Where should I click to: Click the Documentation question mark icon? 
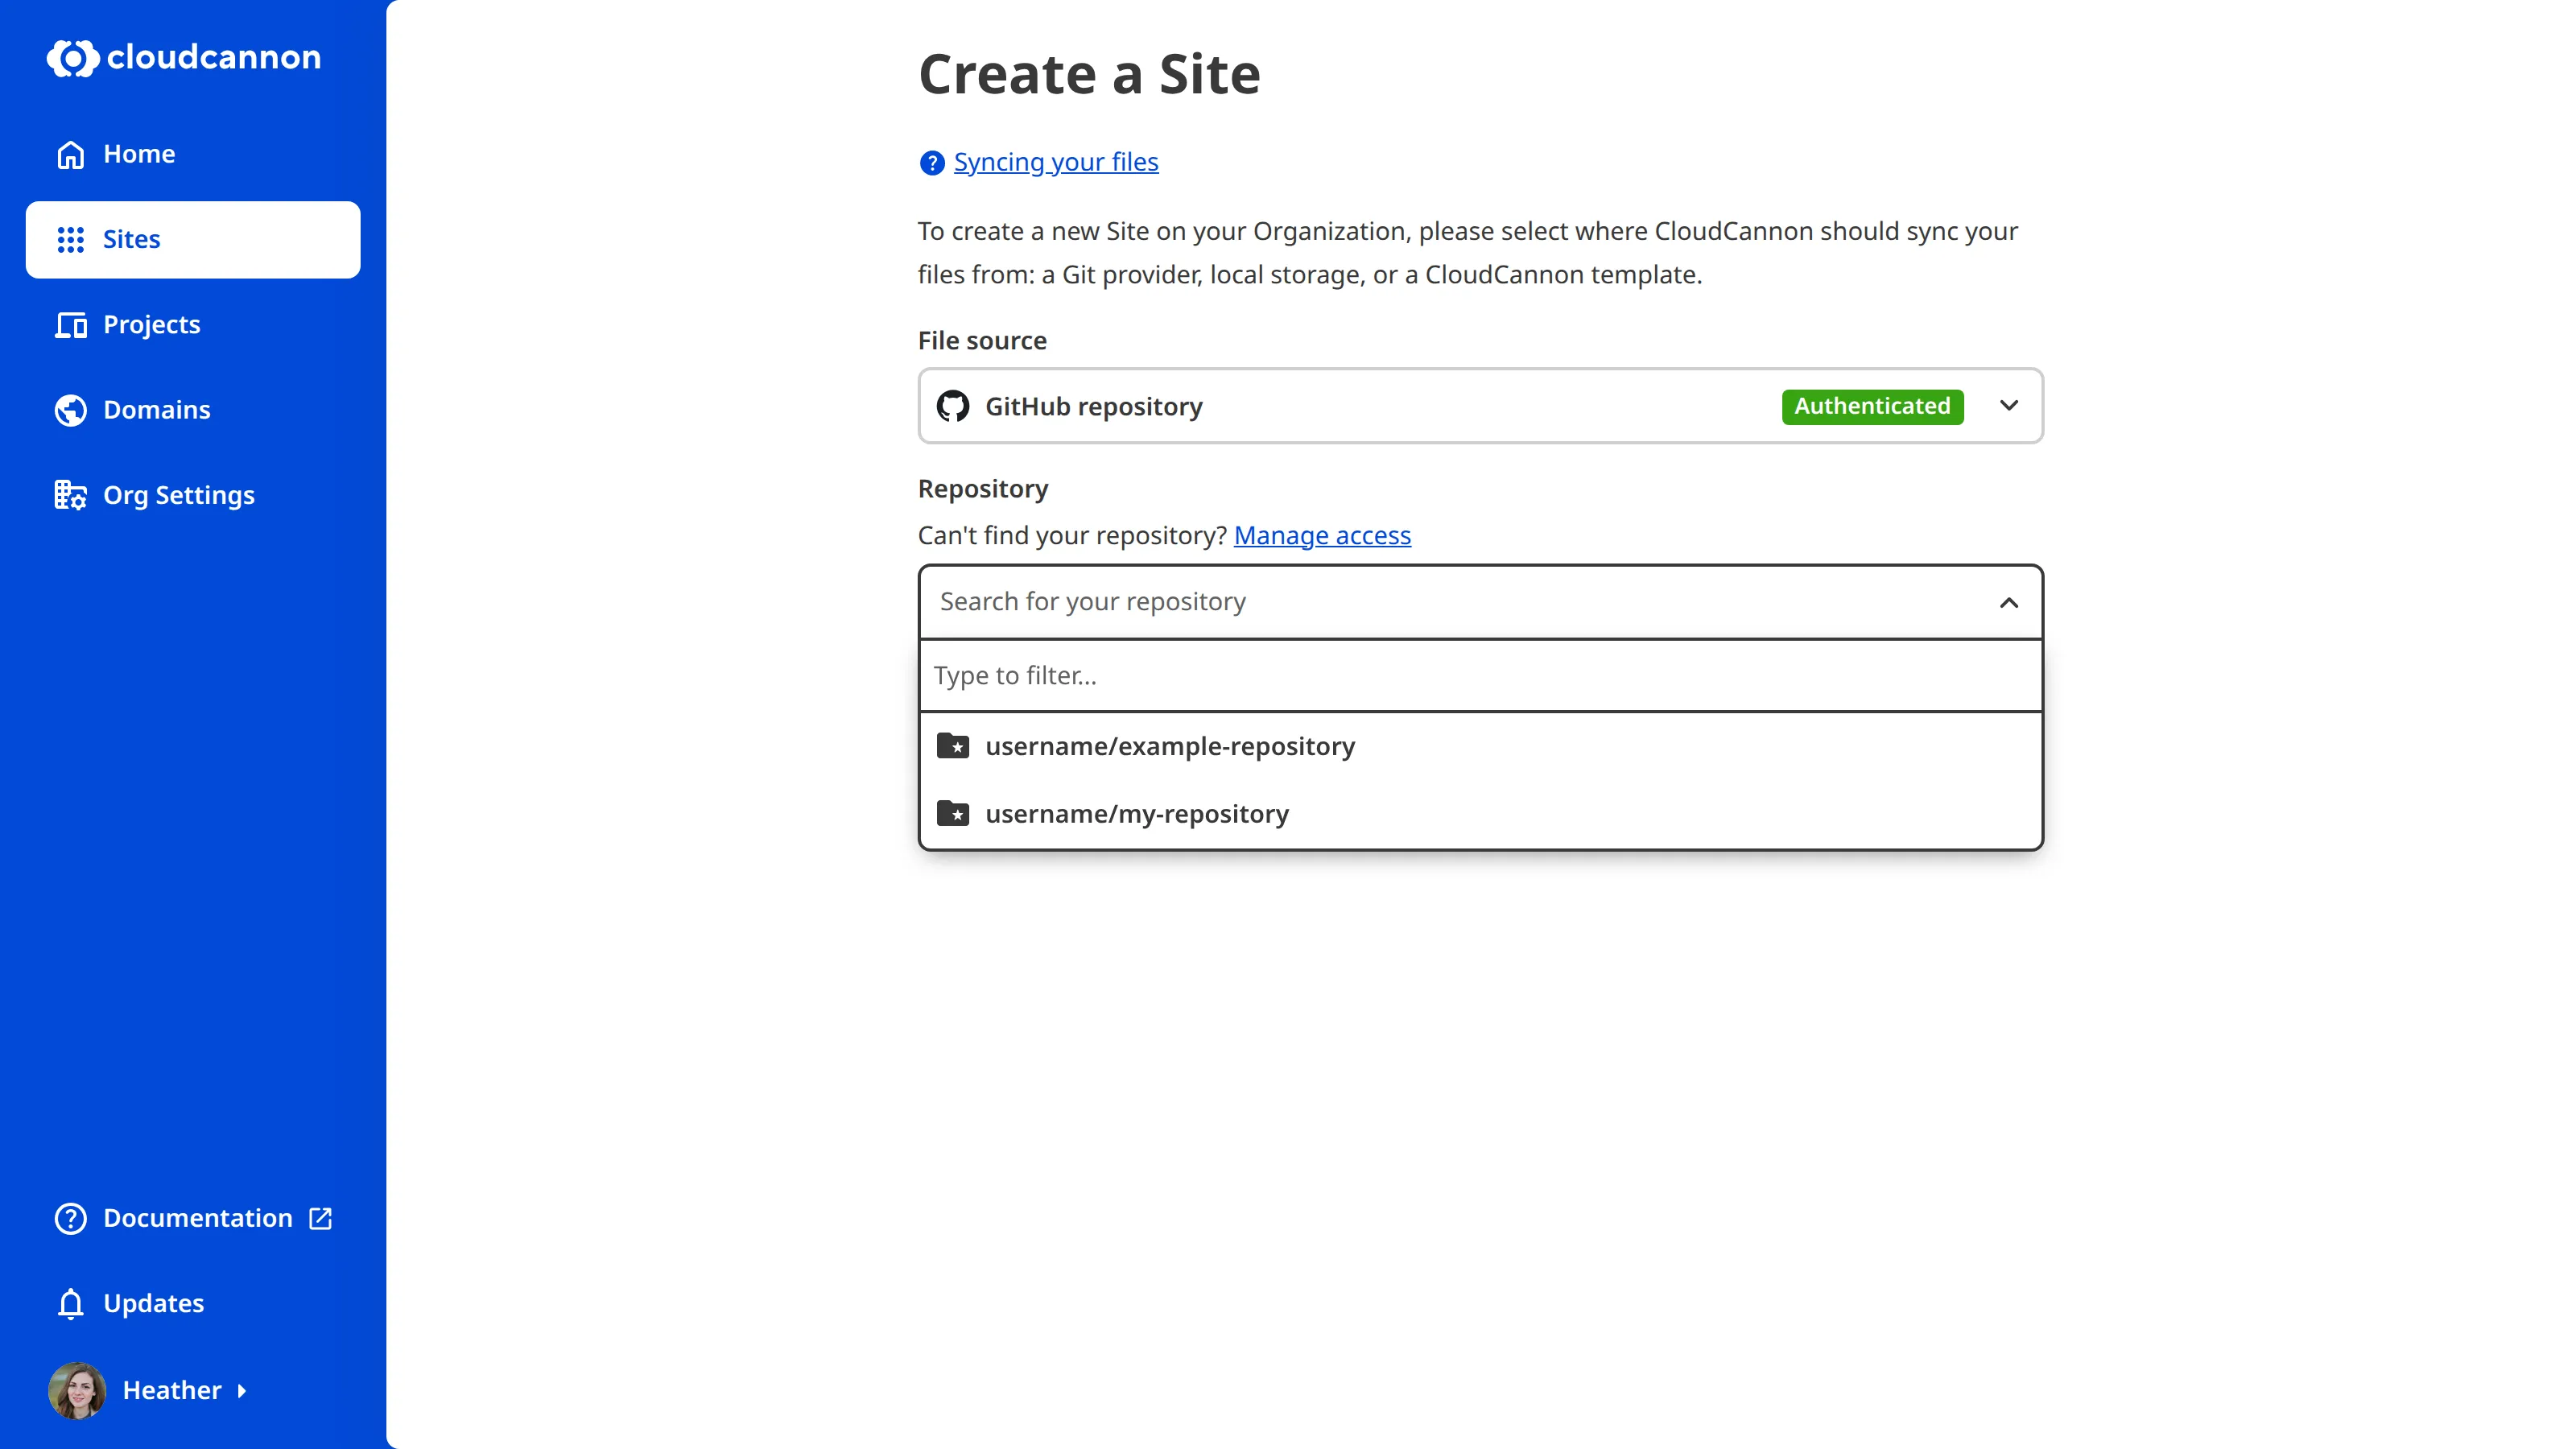[70, 1218]
